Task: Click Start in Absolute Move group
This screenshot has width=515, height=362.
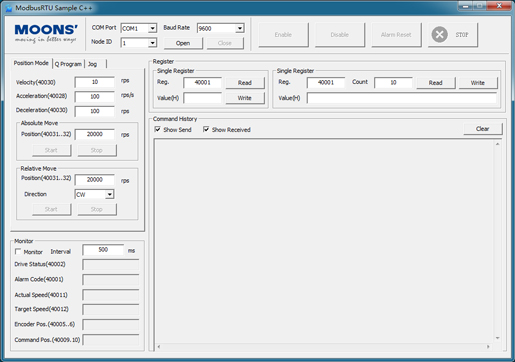Action: click(x=51, y=150)
